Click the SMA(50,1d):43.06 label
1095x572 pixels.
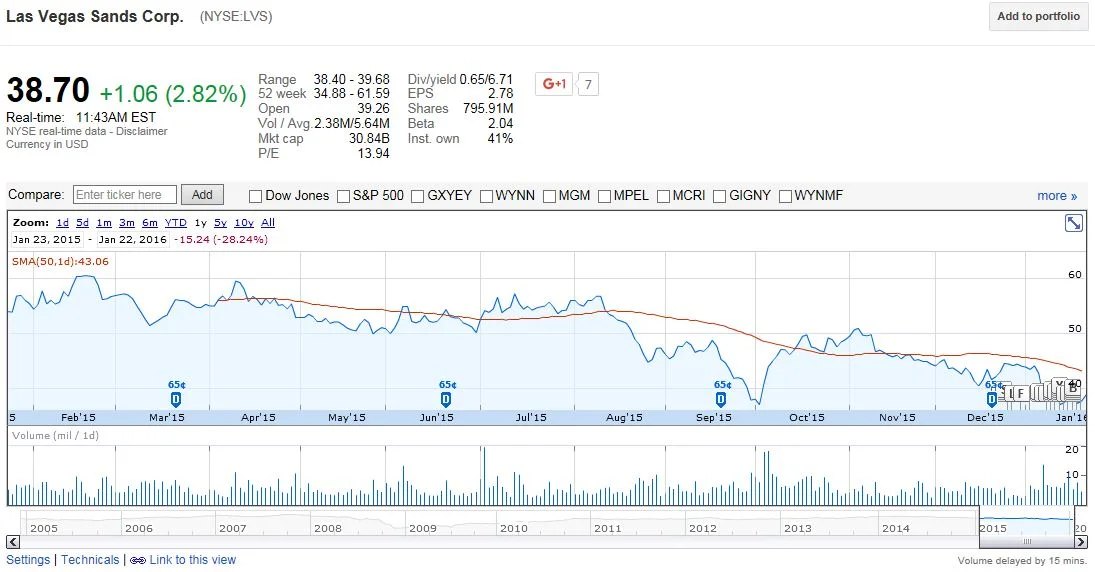60,261
